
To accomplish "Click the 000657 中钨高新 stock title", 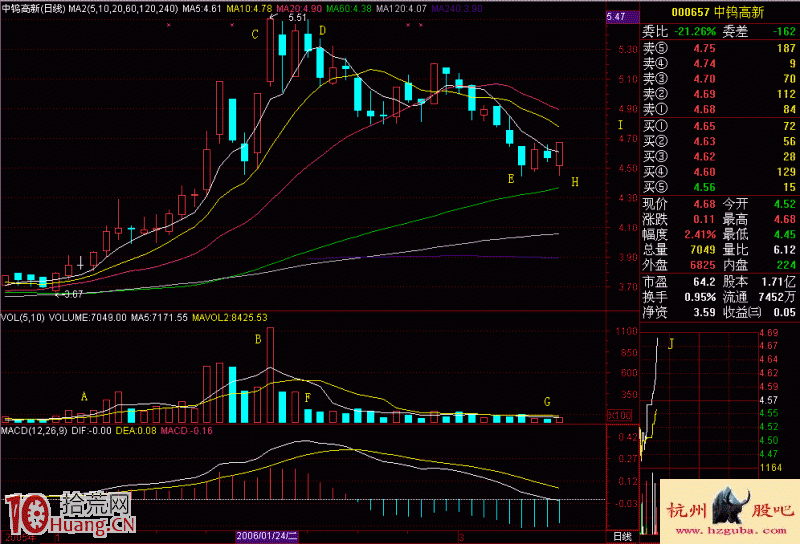I will 717,12.
